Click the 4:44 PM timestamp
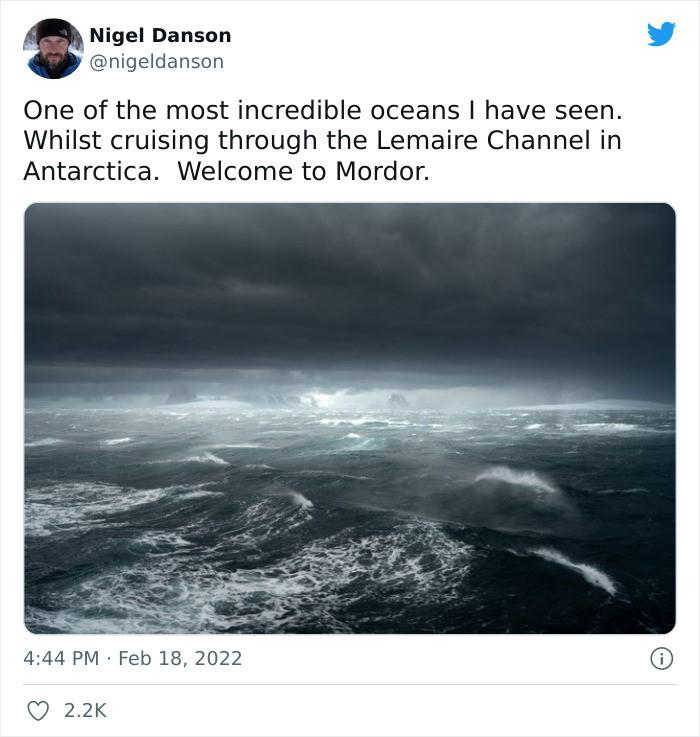The image size is (700, 737). pos(61,658)
